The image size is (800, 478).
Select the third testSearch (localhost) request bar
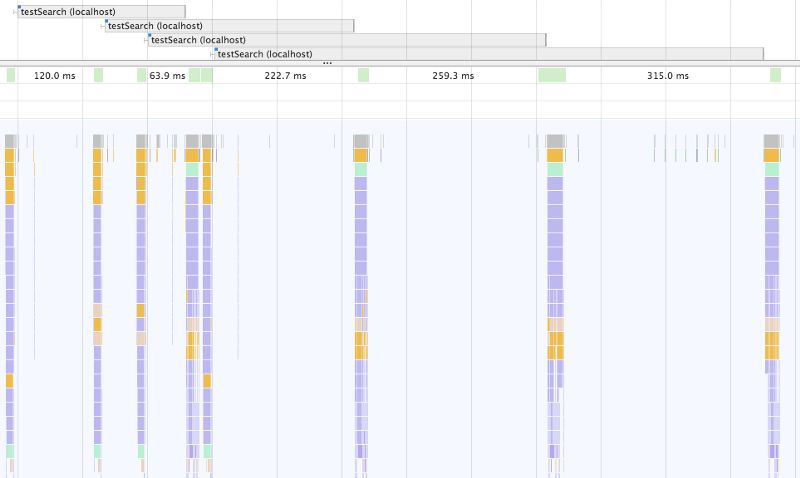(347, 40)
